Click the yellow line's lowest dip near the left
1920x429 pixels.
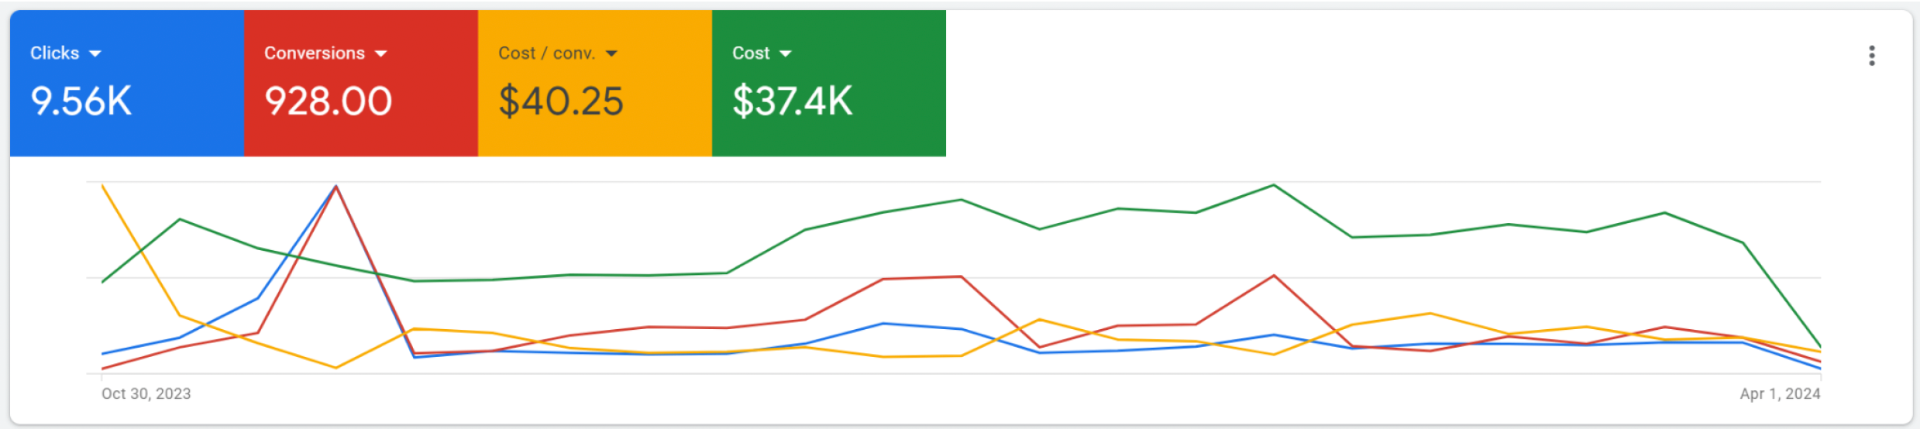(x=336, y=368)
